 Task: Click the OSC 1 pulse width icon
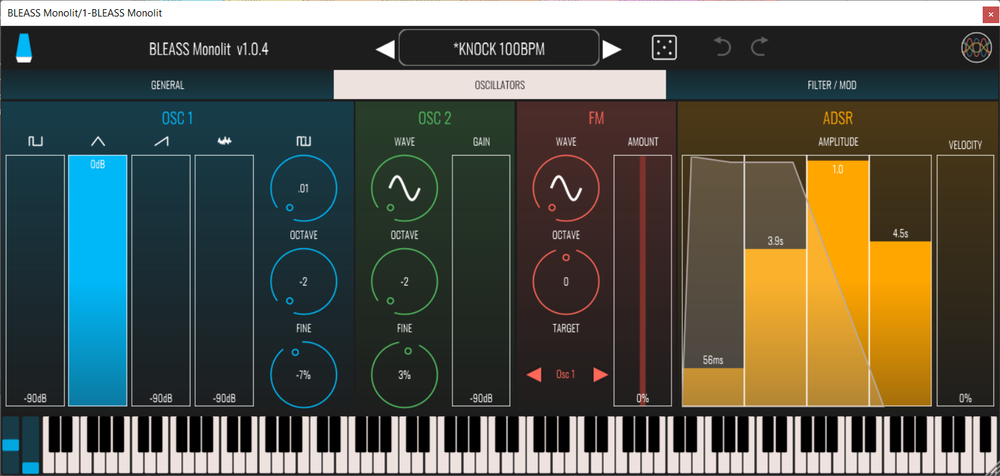coord(303,142)
